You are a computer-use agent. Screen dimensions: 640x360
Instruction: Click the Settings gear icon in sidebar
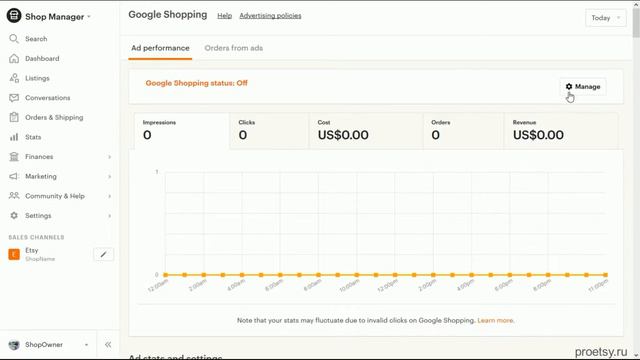pyautogui.click(x=14, y=215)
